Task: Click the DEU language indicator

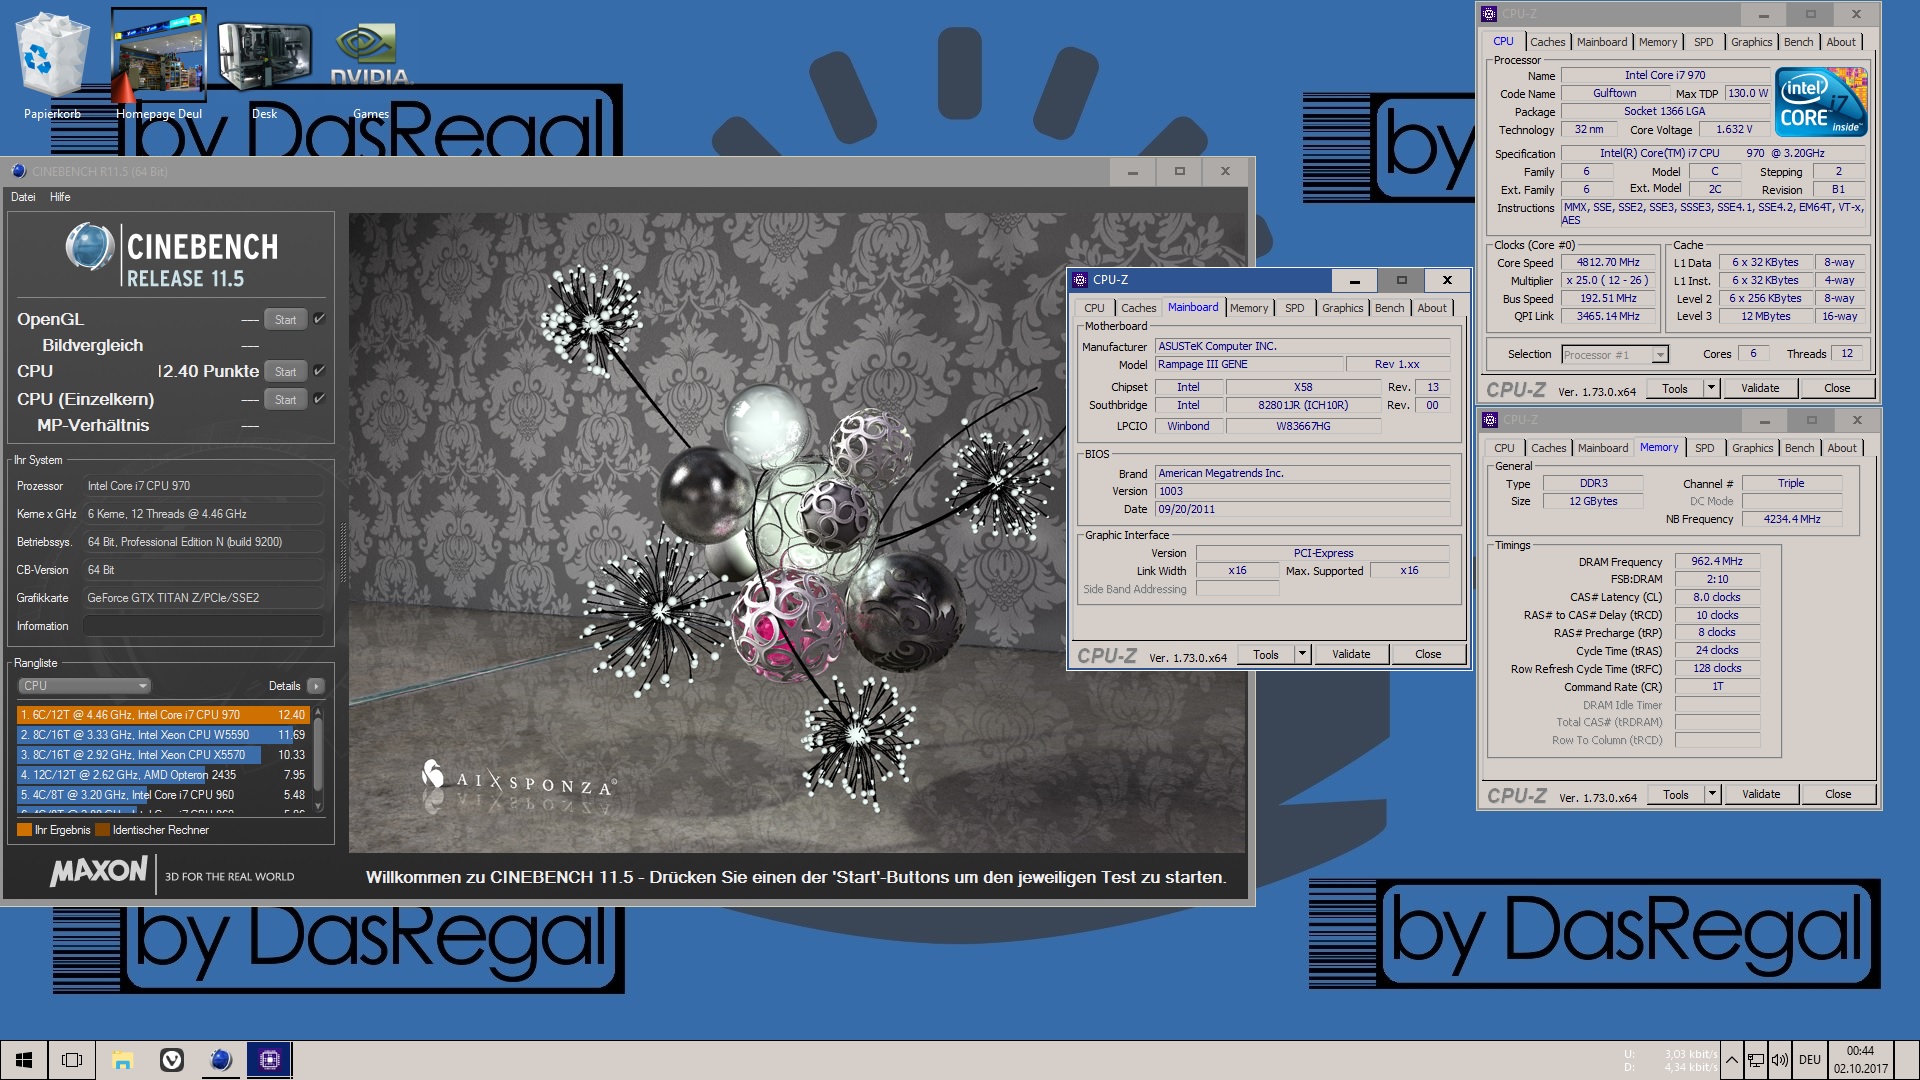Action: [x=1809, y=1060]
